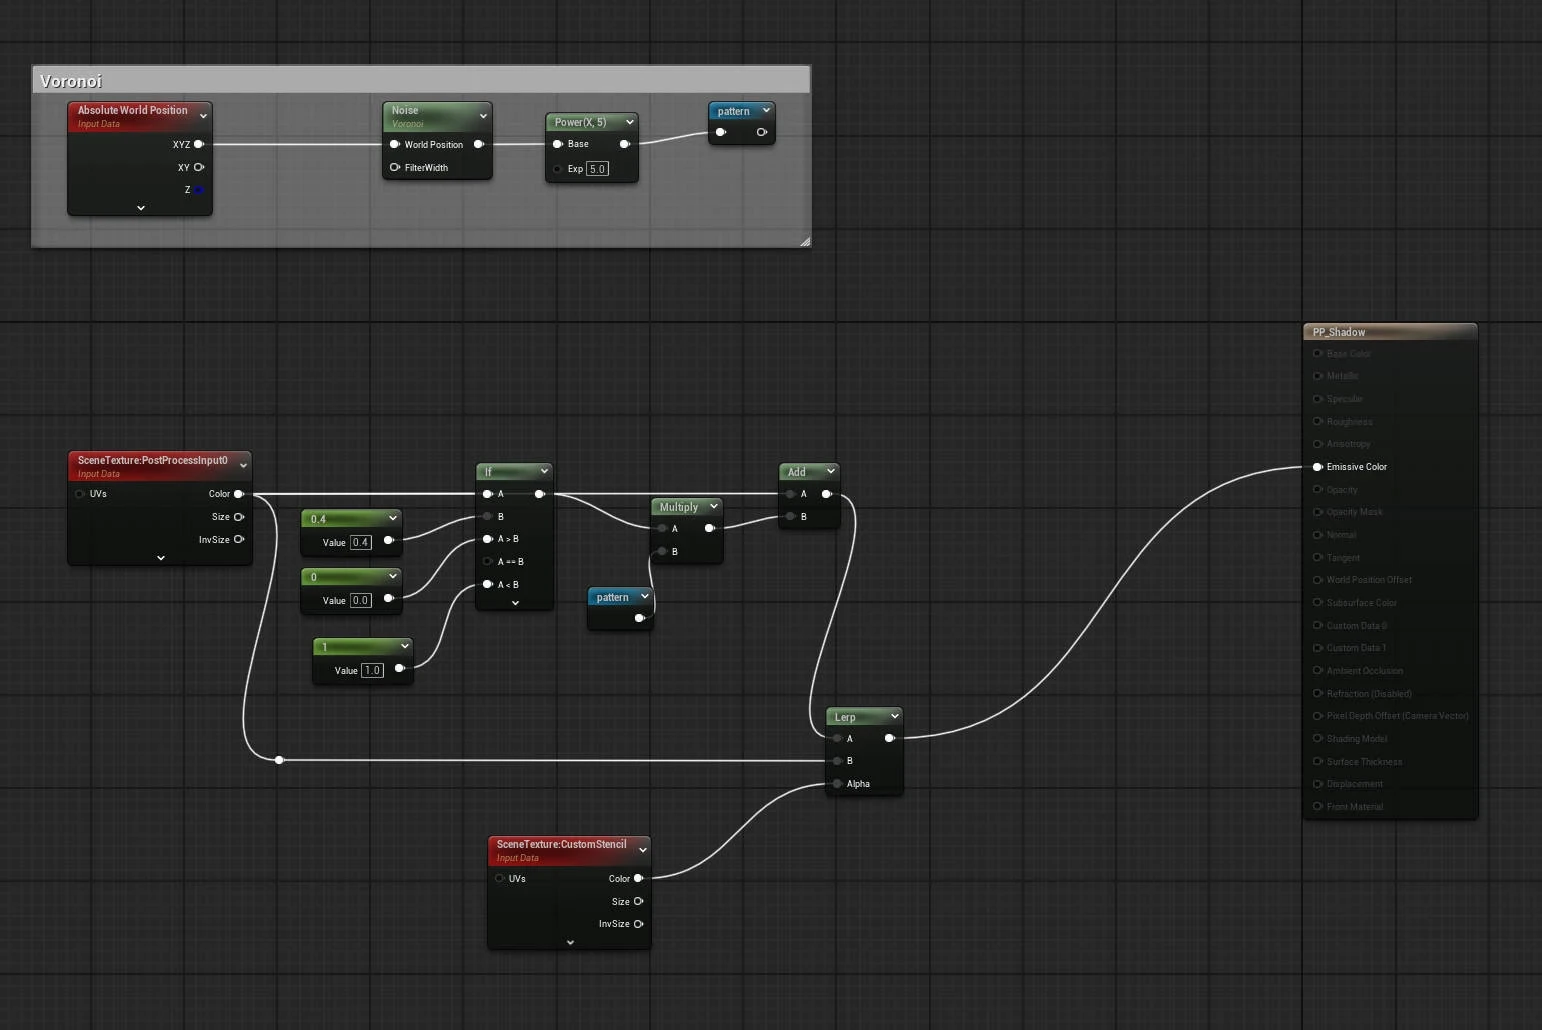Click the A > B input pin on the If node
This screenshot has width=1542, height=1030.
click(x=487, y=538)
